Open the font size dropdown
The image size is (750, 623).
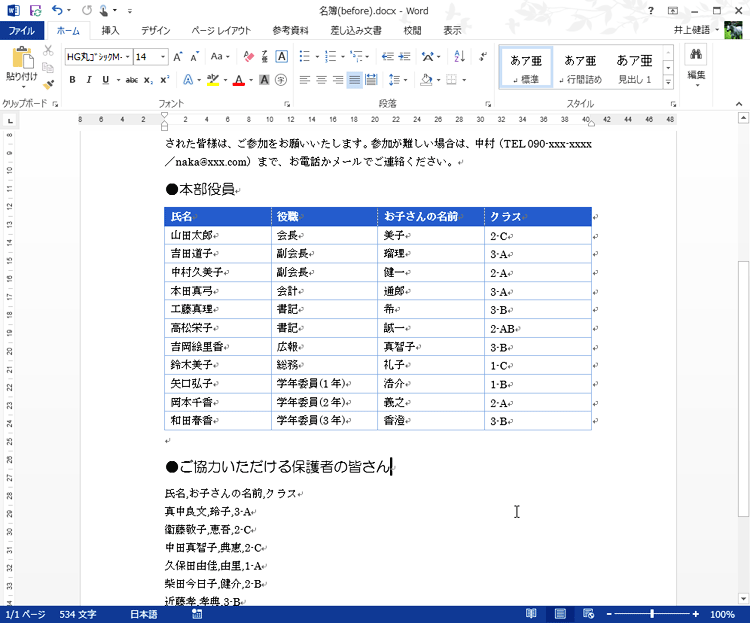click(x=163, y=57)
